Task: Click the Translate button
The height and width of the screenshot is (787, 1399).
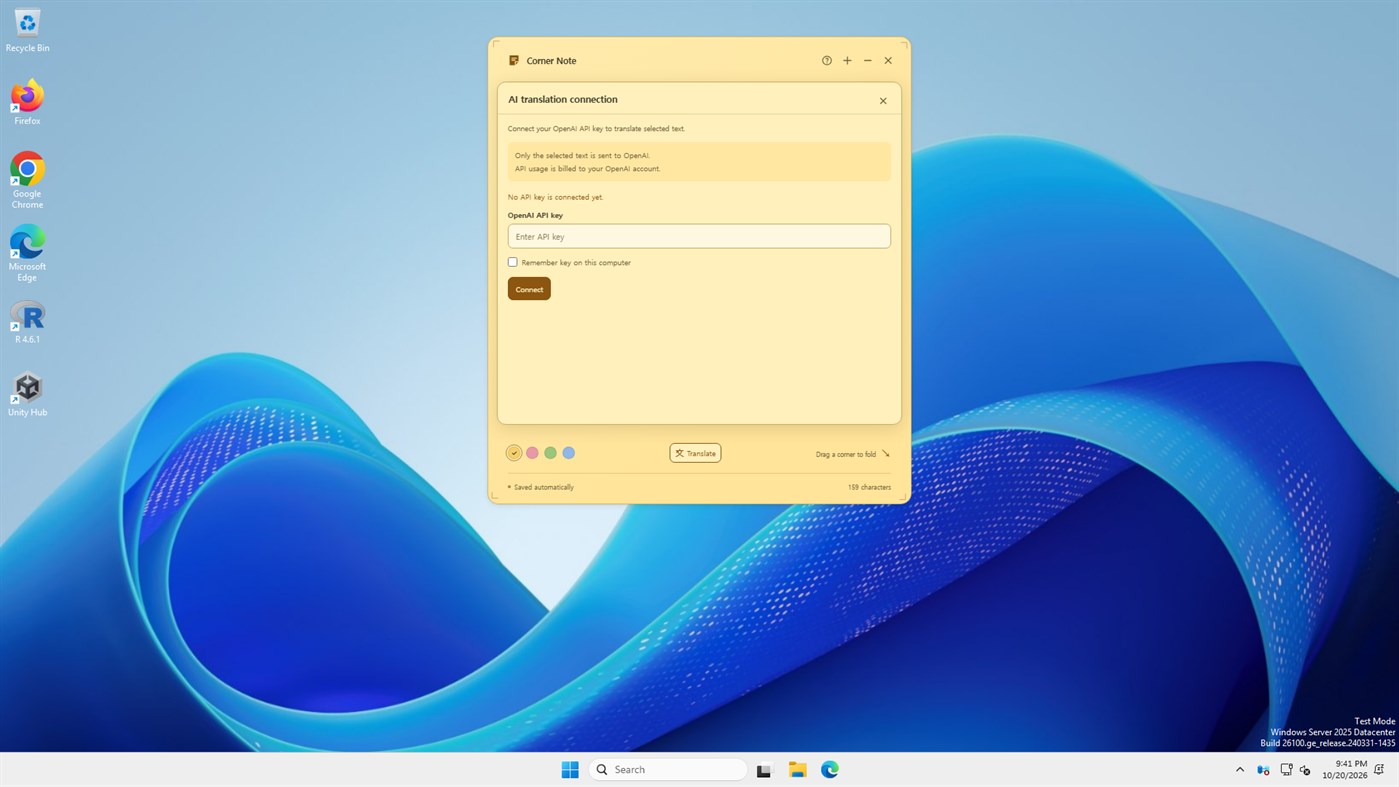Action: [695, 453]
